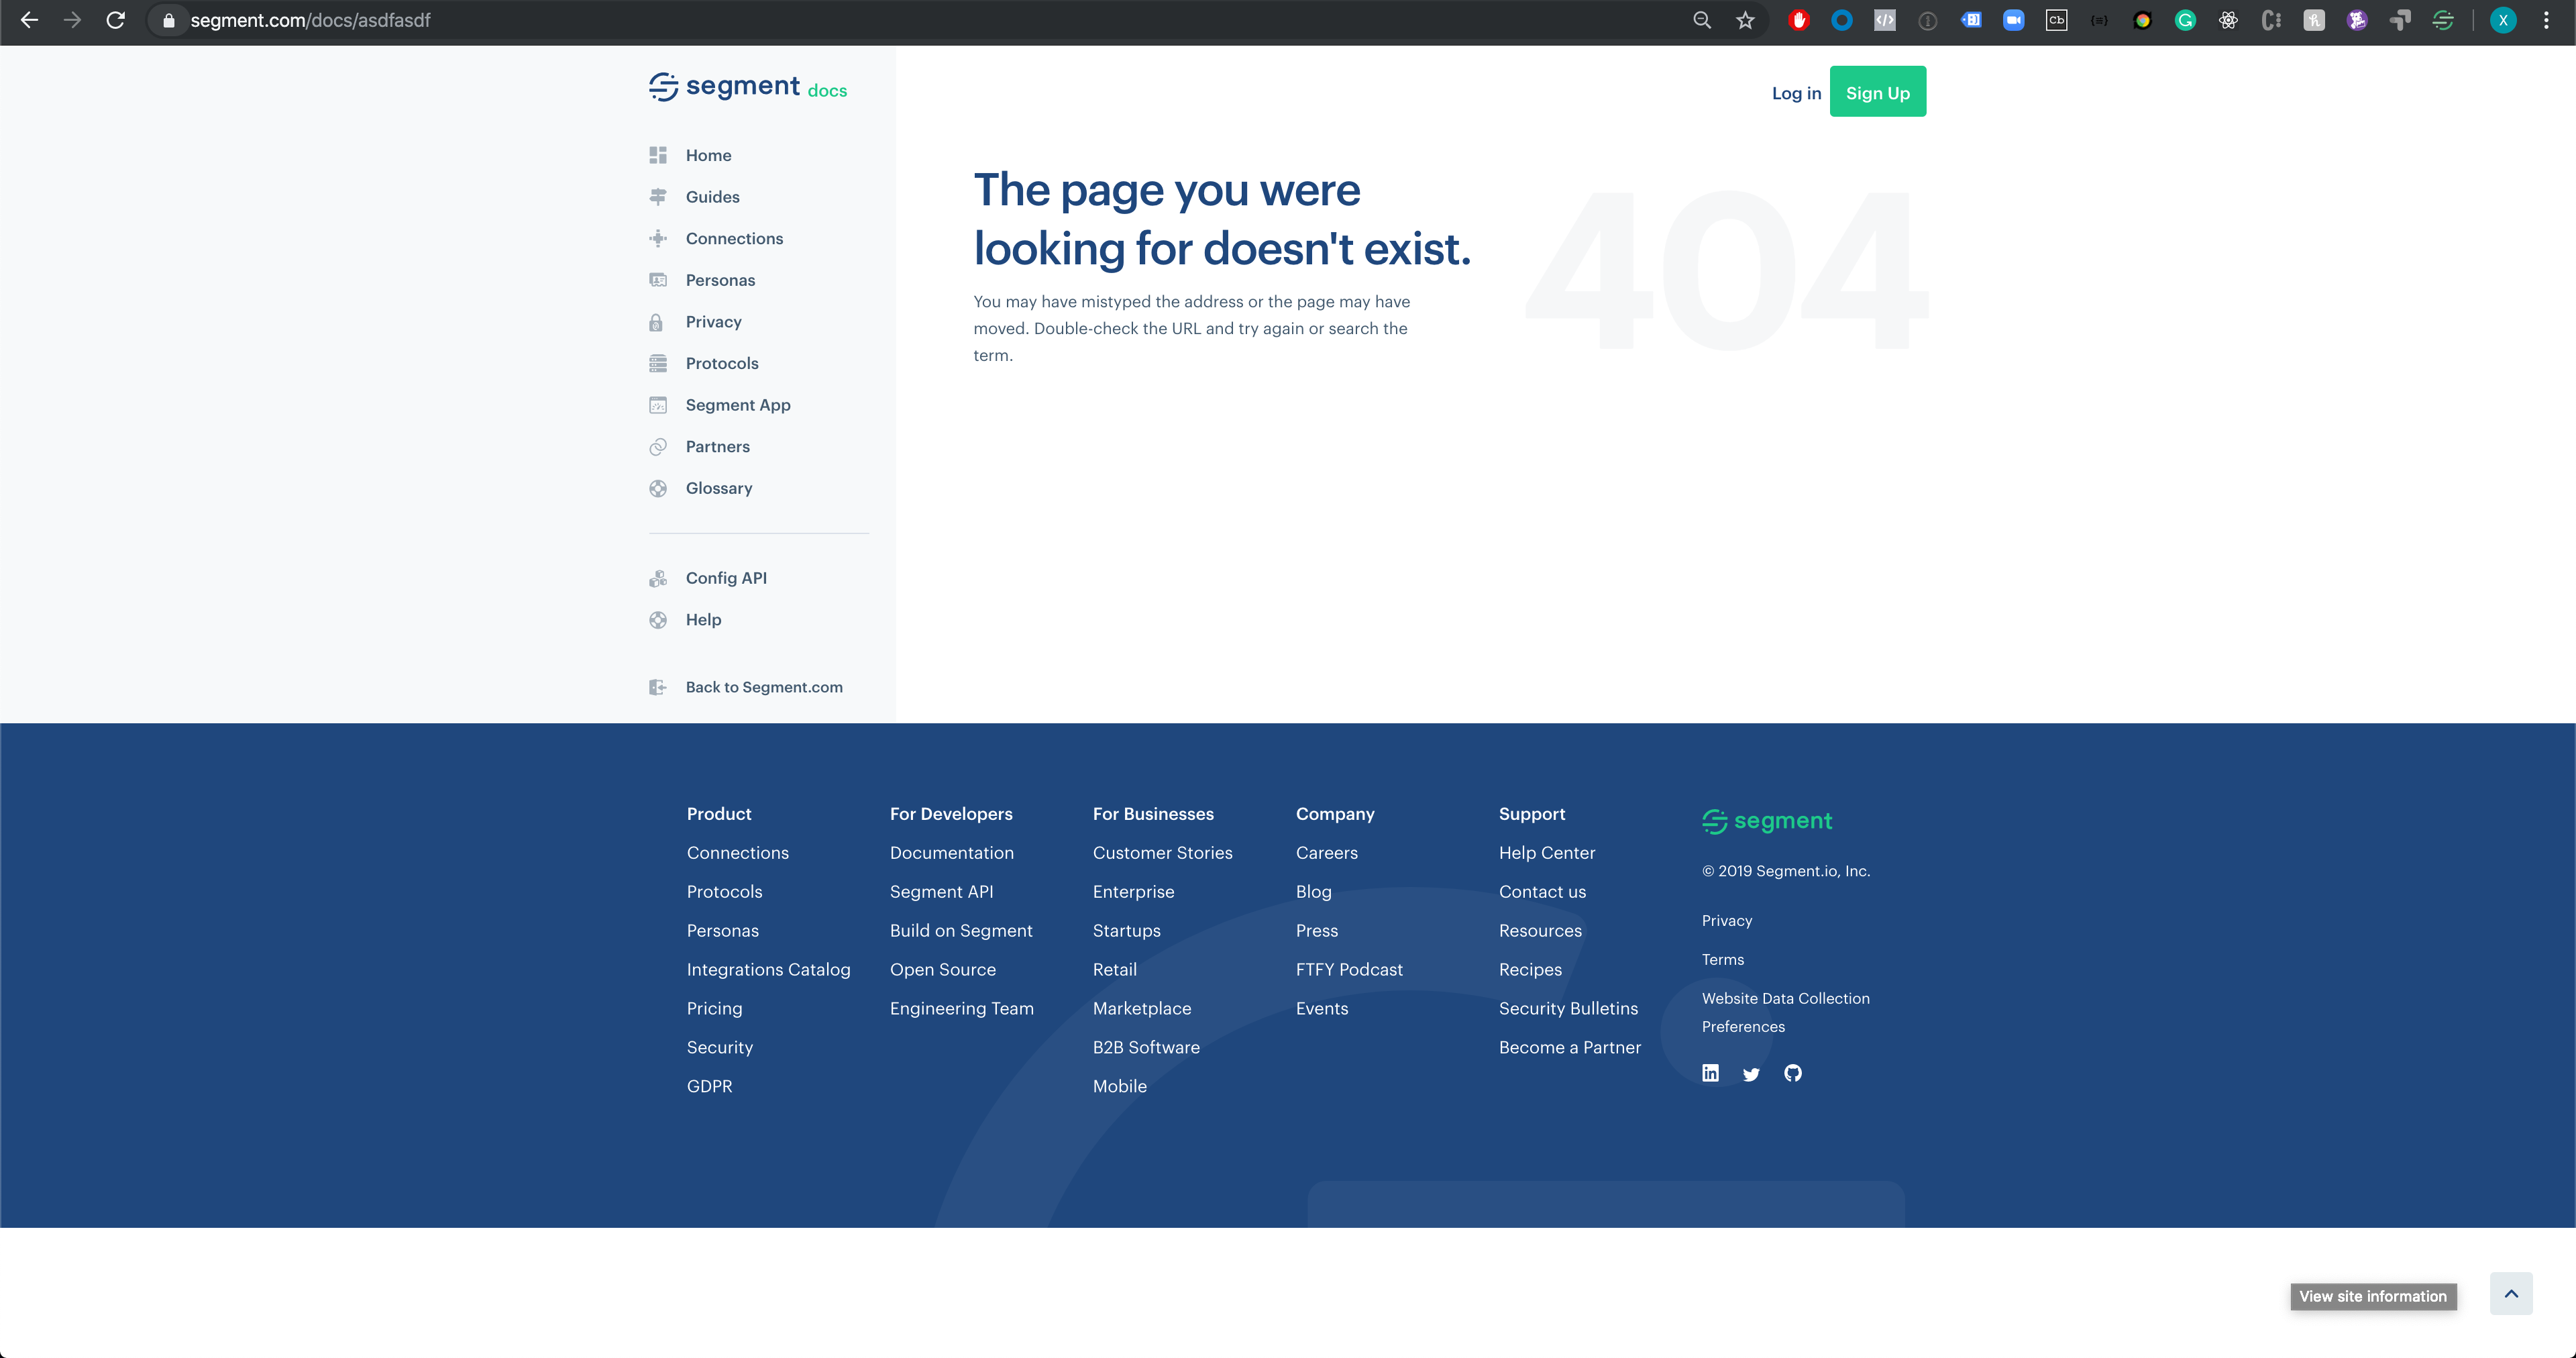The height and width of the screenshot is (1358, 2576).
Task: Open Careers footer link
Action: coord(1326,853)
